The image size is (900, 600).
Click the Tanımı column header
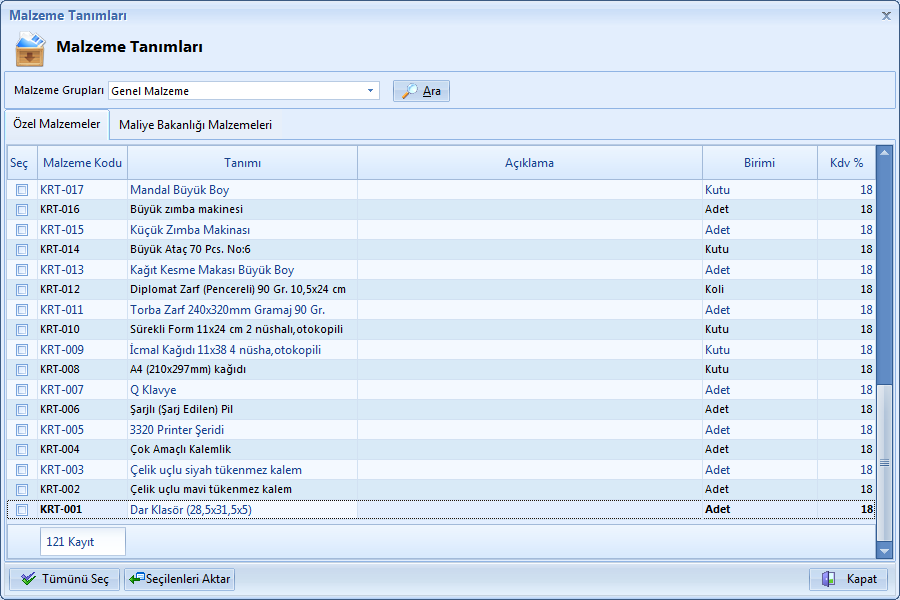click(x=242, y=163)
